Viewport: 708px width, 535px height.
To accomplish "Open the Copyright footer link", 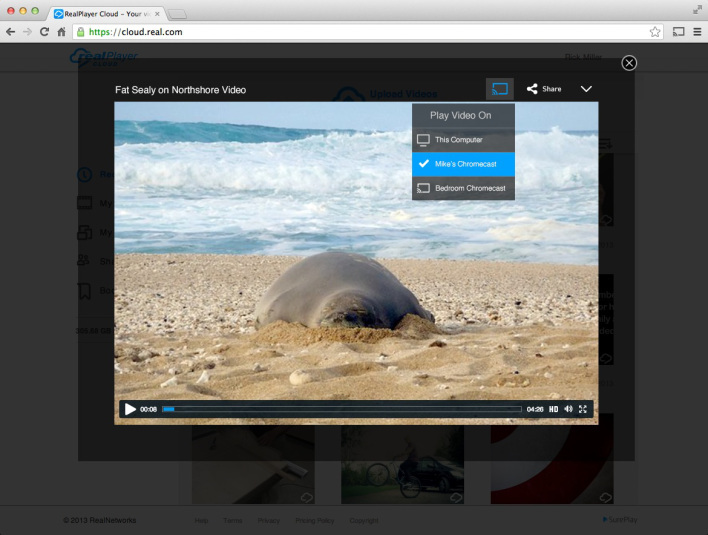I will click(x=364, y=521).
